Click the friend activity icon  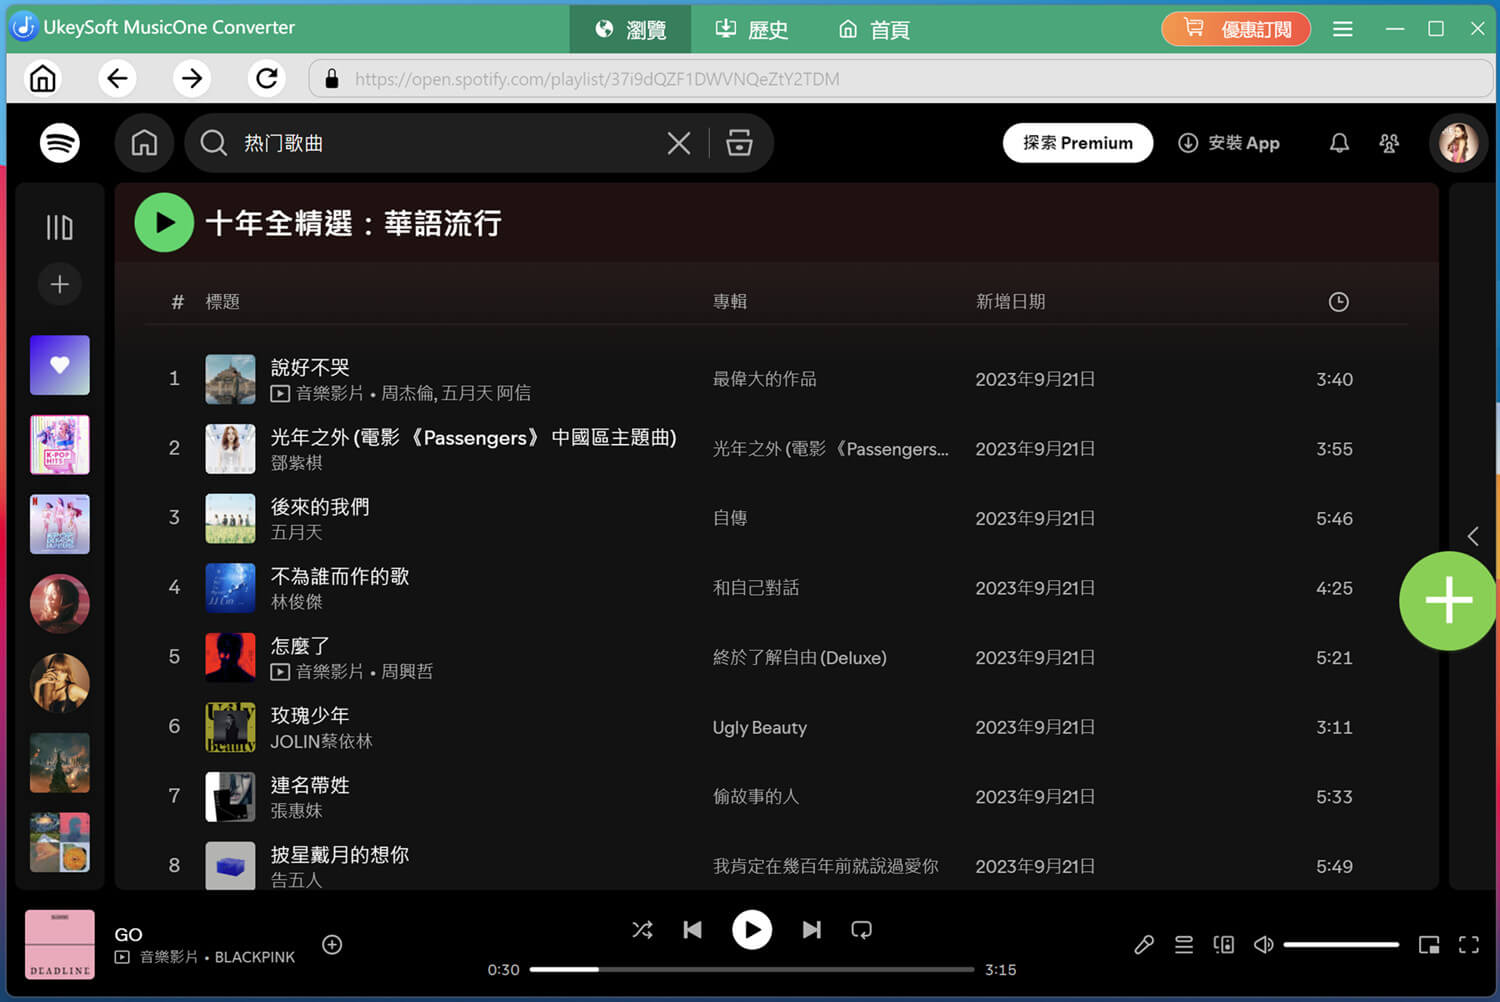[x=1389, y=143]
